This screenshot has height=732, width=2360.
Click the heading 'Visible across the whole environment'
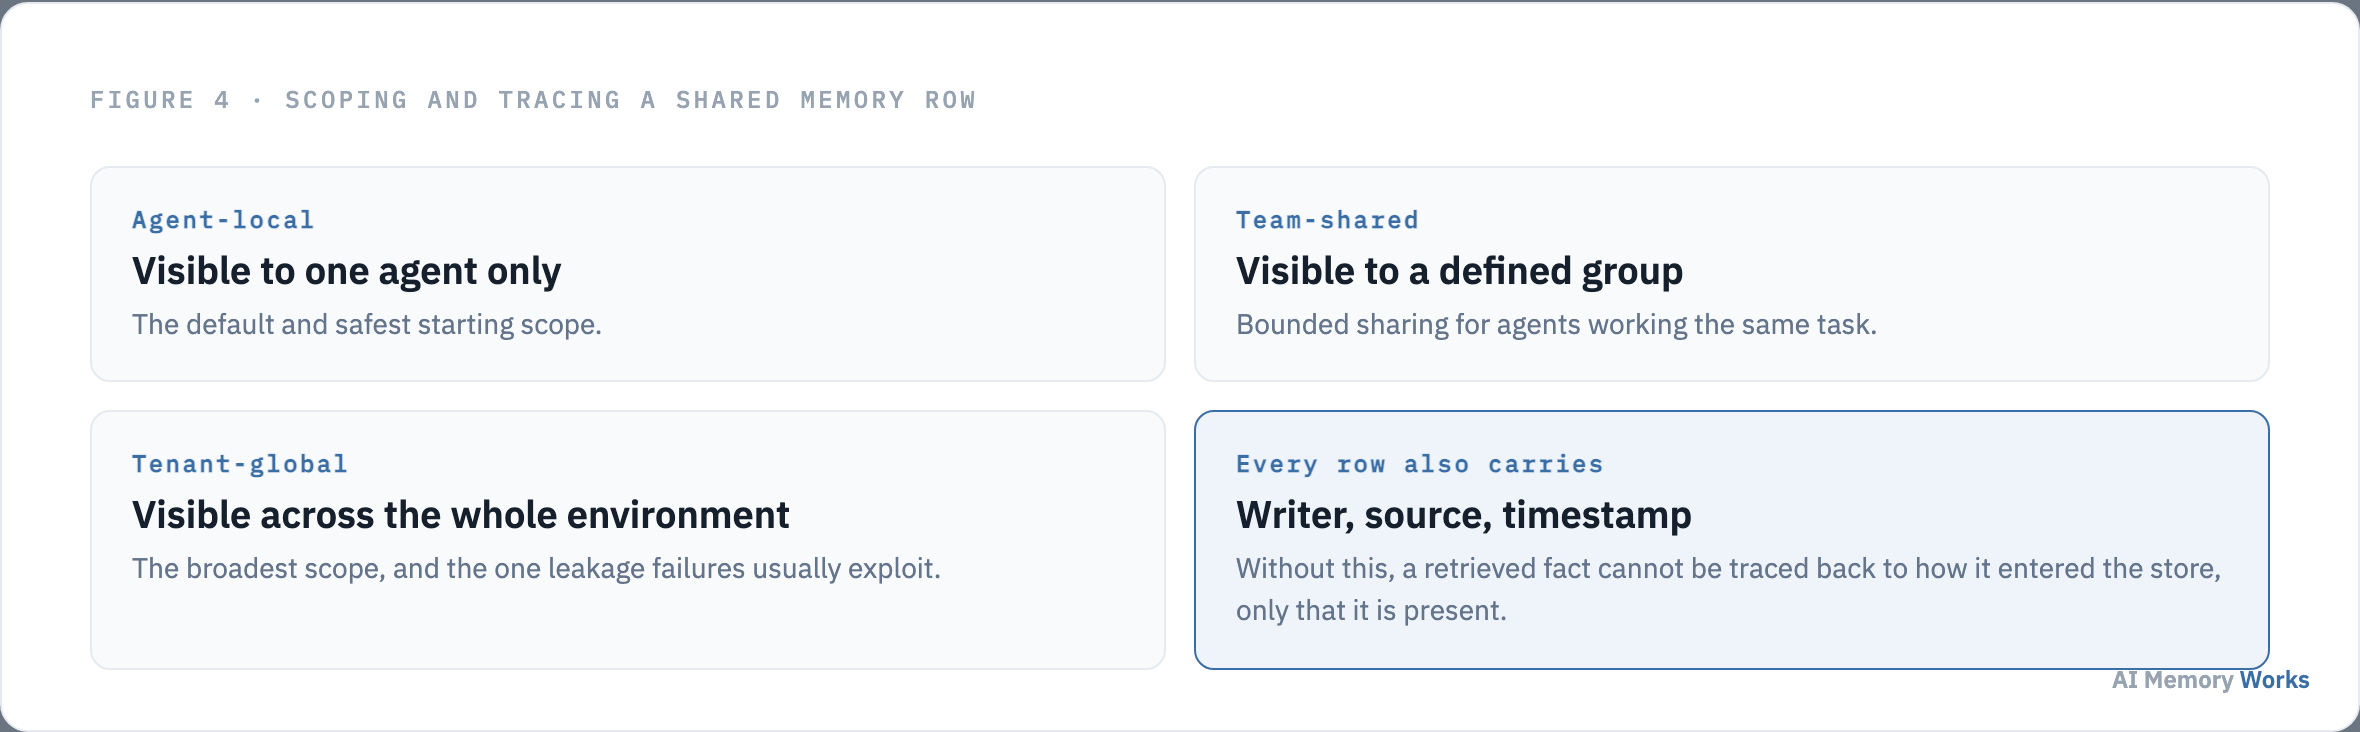461,515
